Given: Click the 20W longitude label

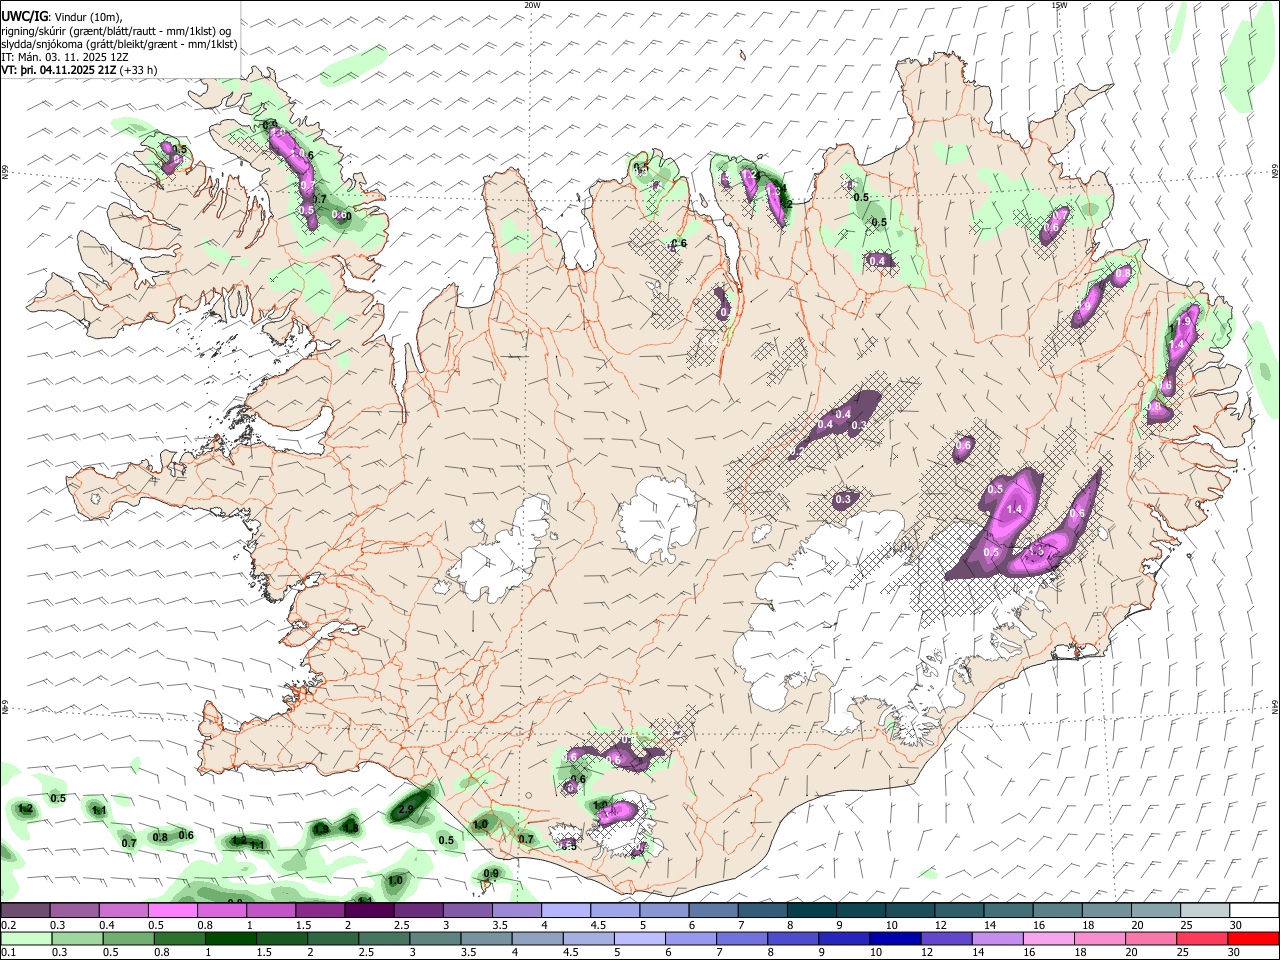Looking at the screenshot, I should (532, 5).
